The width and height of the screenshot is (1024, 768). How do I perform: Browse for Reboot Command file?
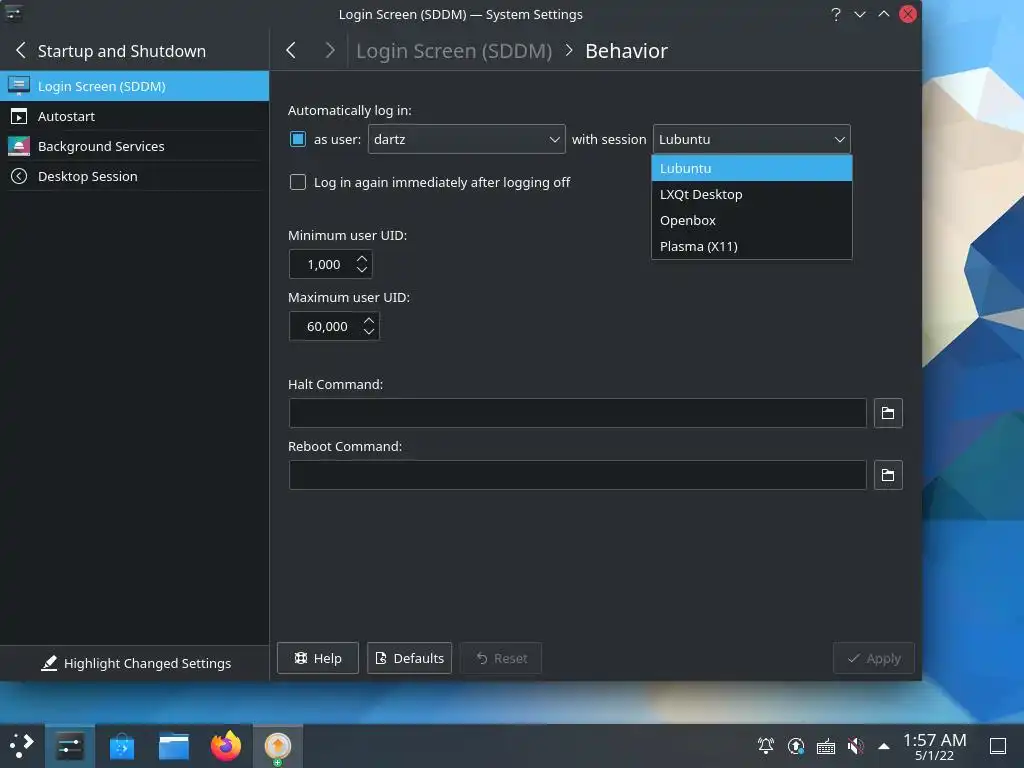(888, 475)
